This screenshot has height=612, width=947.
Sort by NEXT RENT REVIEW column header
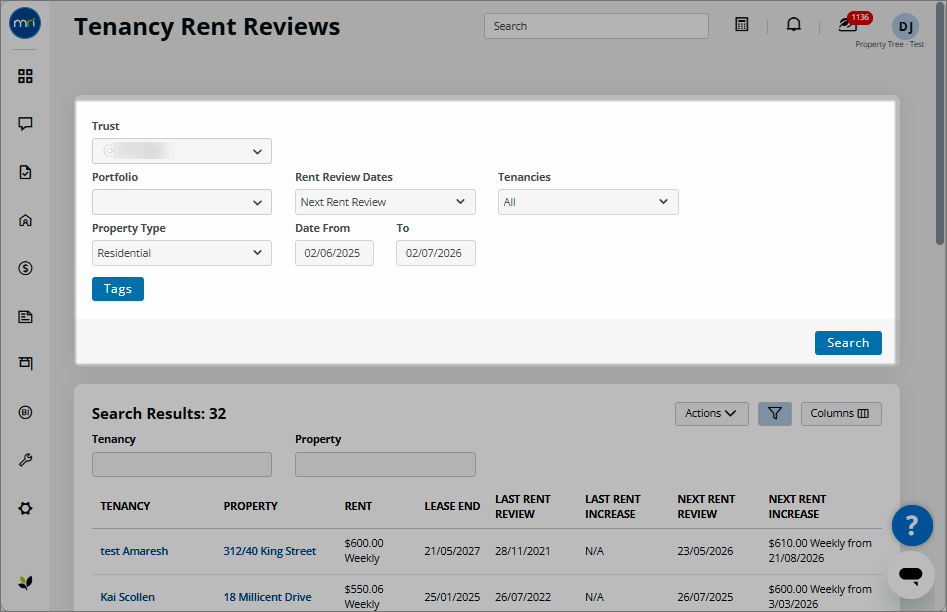click(706, 506)
